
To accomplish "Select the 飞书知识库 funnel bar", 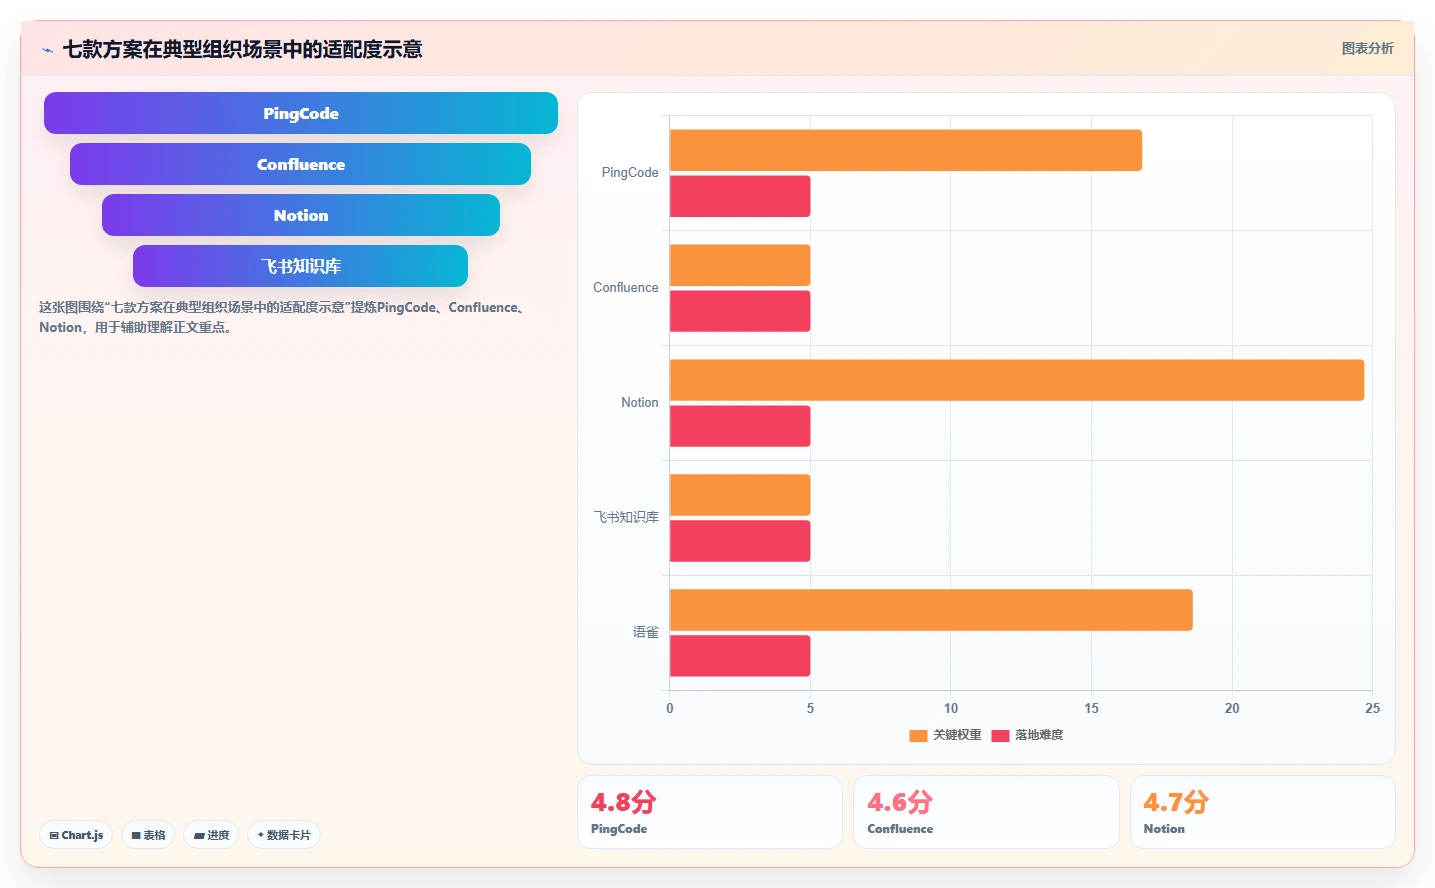I will [x=300, y=266].
